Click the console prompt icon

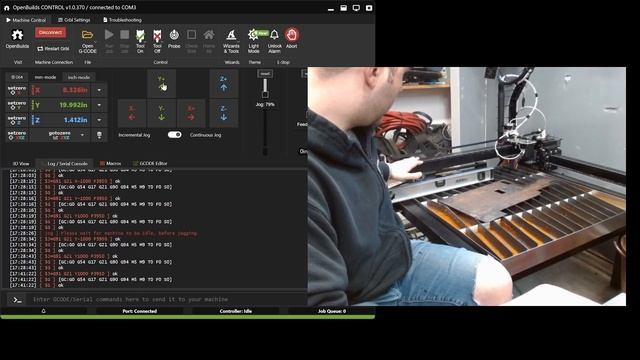(x=17, y=300)
